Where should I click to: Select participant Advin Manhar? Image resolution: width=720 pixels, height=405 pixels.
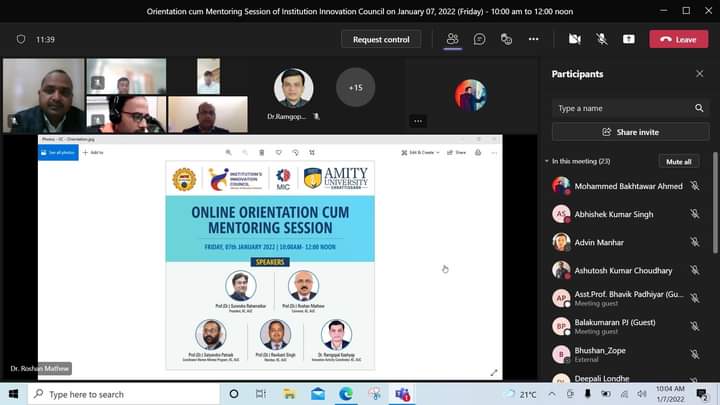coord(599,242)
